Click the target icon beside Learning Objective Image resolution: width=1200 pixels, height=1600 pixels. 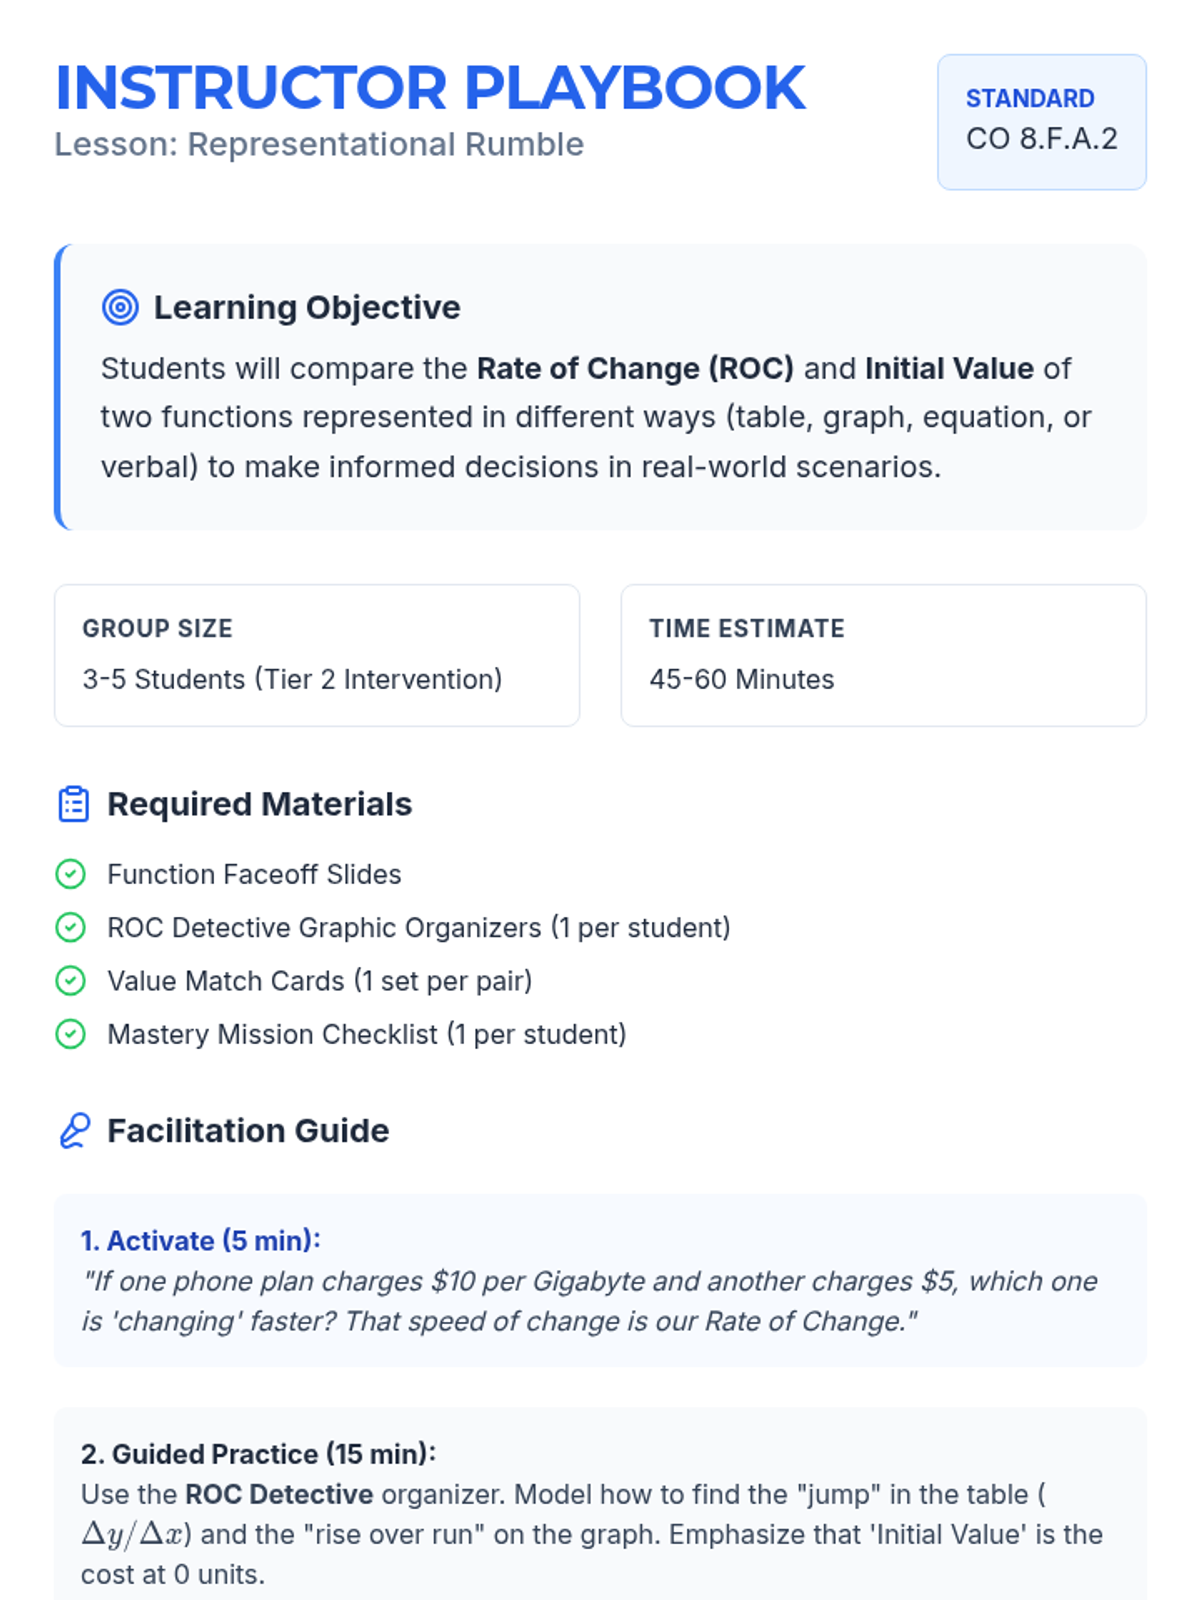(120, 307)
